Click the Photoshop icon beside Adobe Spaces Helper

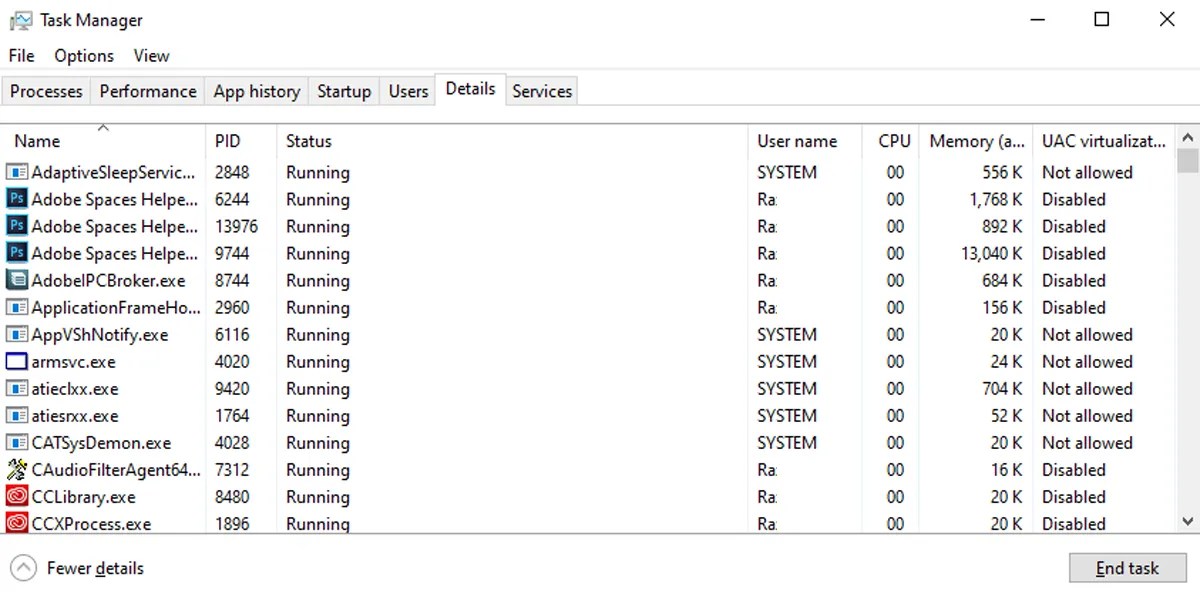[x=17, y=199]
